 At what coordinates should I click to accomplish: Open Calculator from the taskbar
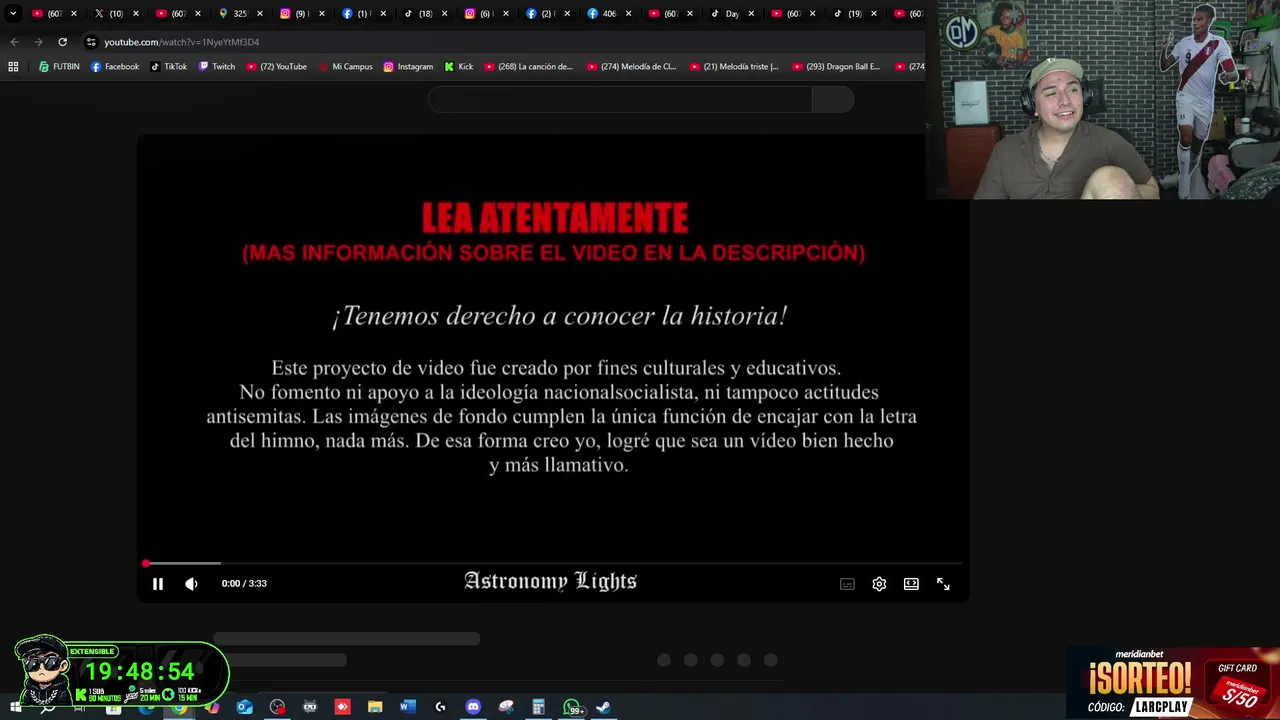click(538, 707)
